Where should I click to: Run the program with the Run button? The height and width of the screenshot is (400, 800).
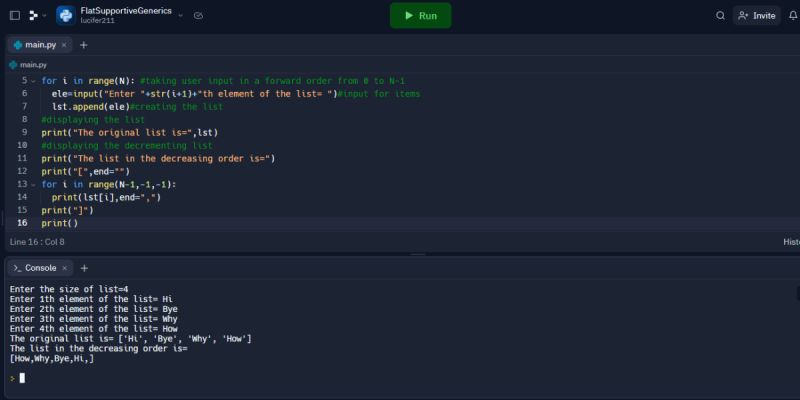(x=420, y=15)
